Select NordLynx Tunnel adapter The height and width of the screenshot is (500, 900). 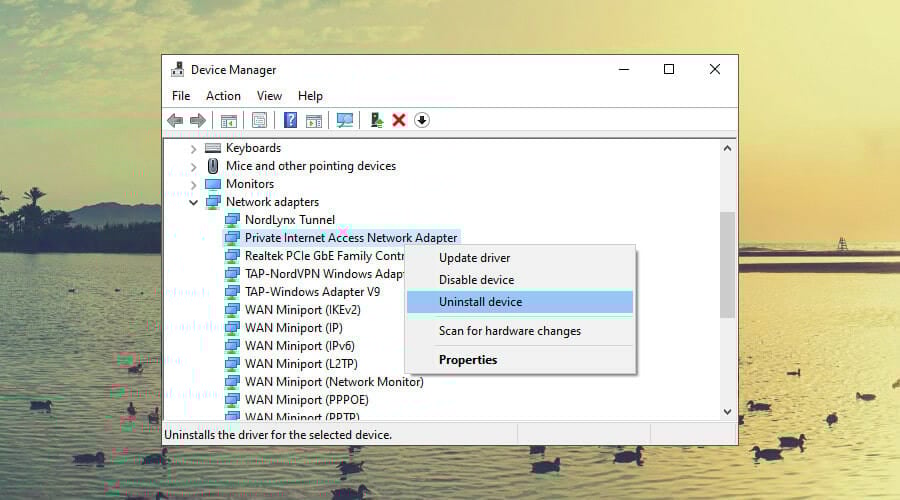(289, 220)
